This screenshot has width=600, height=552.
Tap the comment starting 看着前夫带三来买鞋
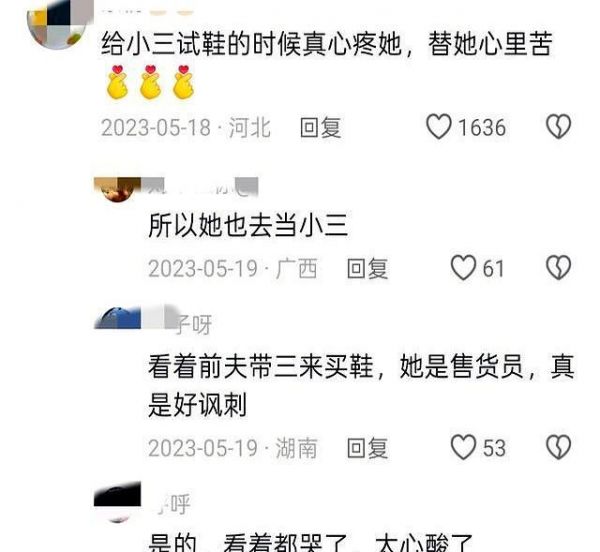[x=361, y=386]
